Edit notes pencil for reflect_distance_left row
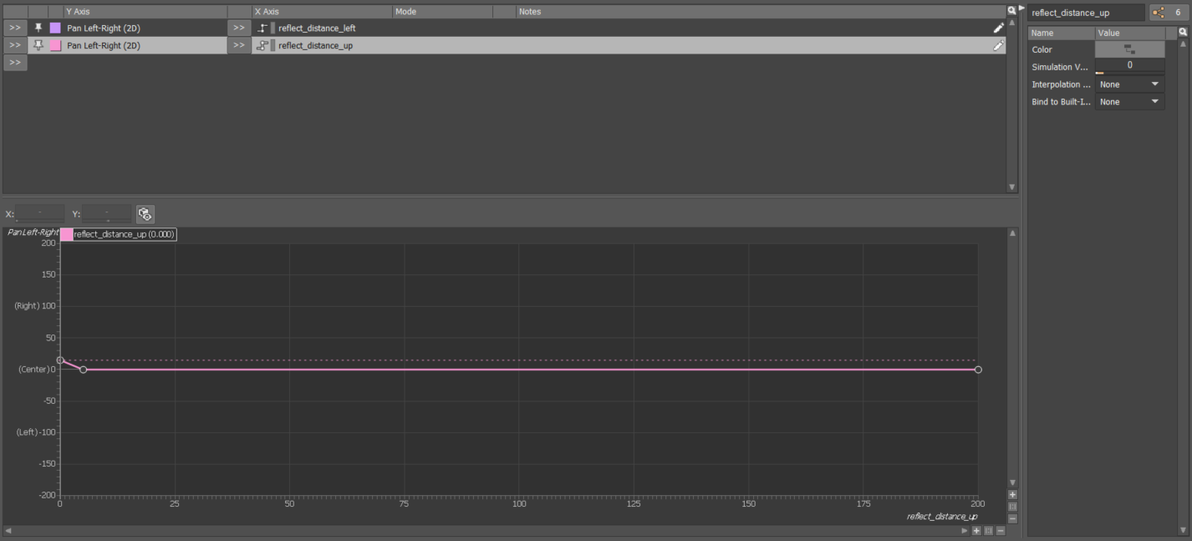 [x=998, y=28]
